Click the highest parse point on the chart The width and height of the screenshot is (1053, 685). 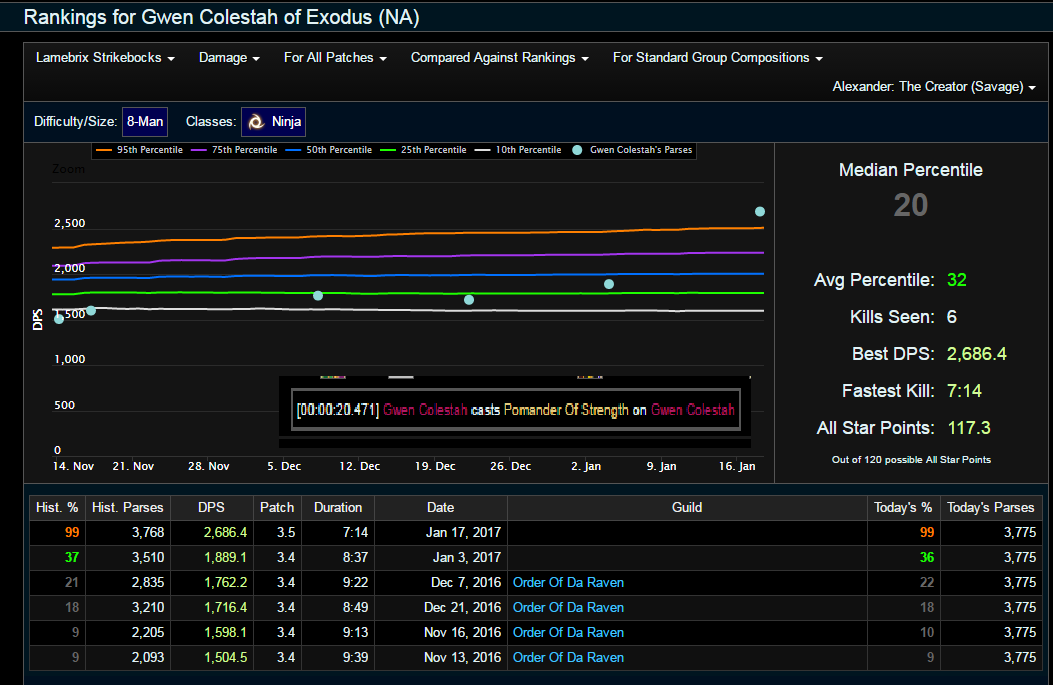pyautogui.click(x=760, y=211)
